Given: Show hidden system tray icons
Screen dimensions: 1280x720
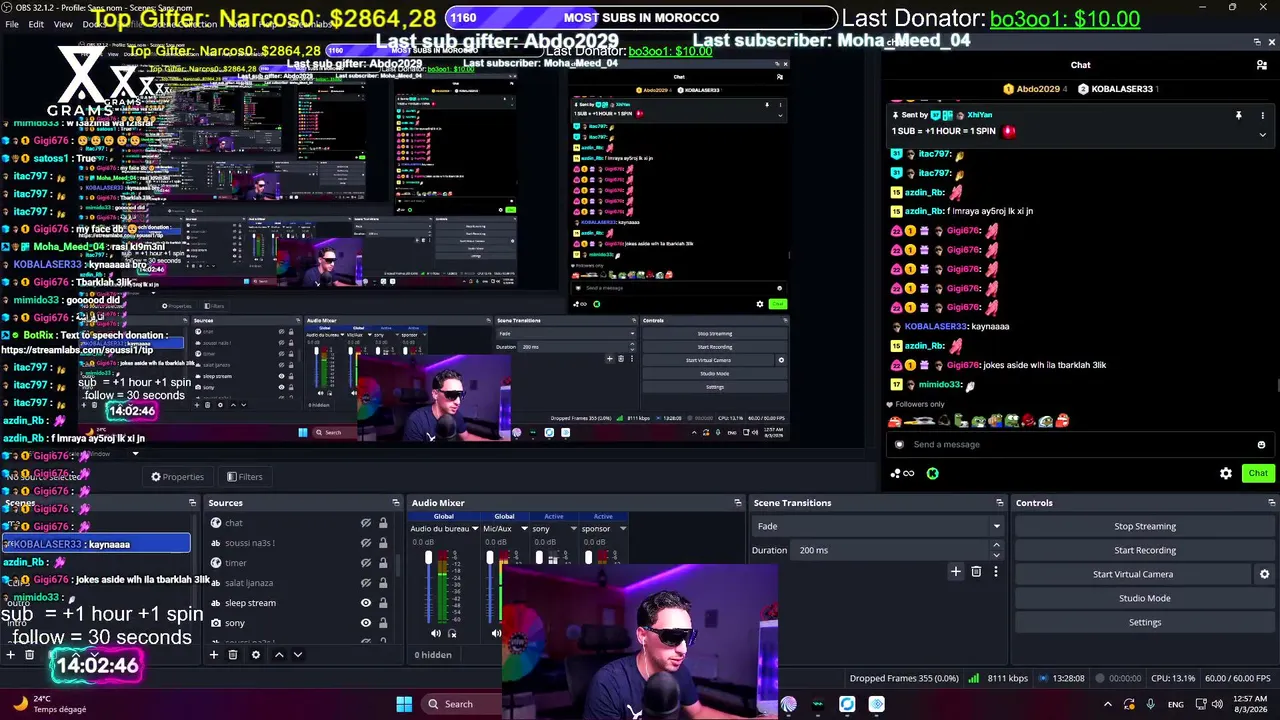Looking at the screenshot, I should (x=1107, y=704).
